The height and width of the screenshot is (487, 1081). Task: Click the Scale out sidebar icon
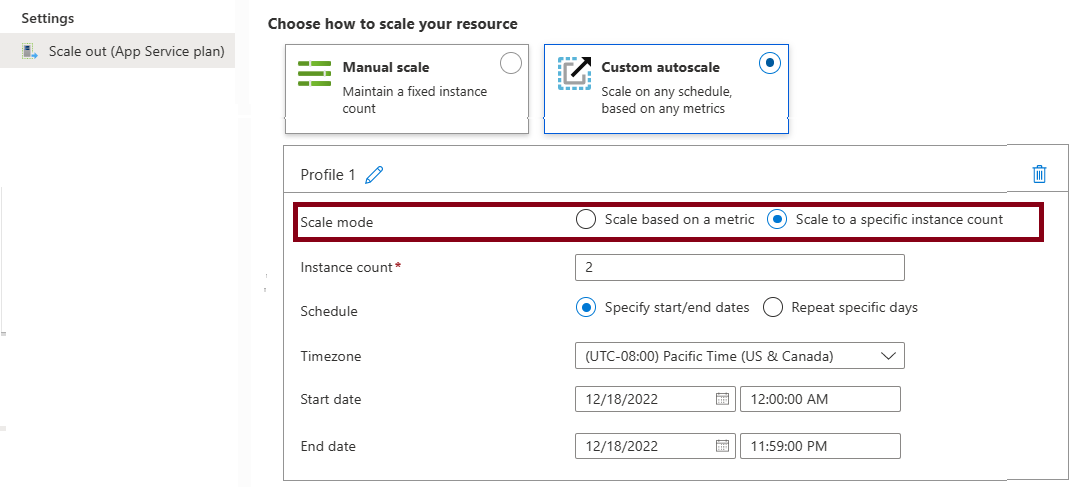point(30,51)
